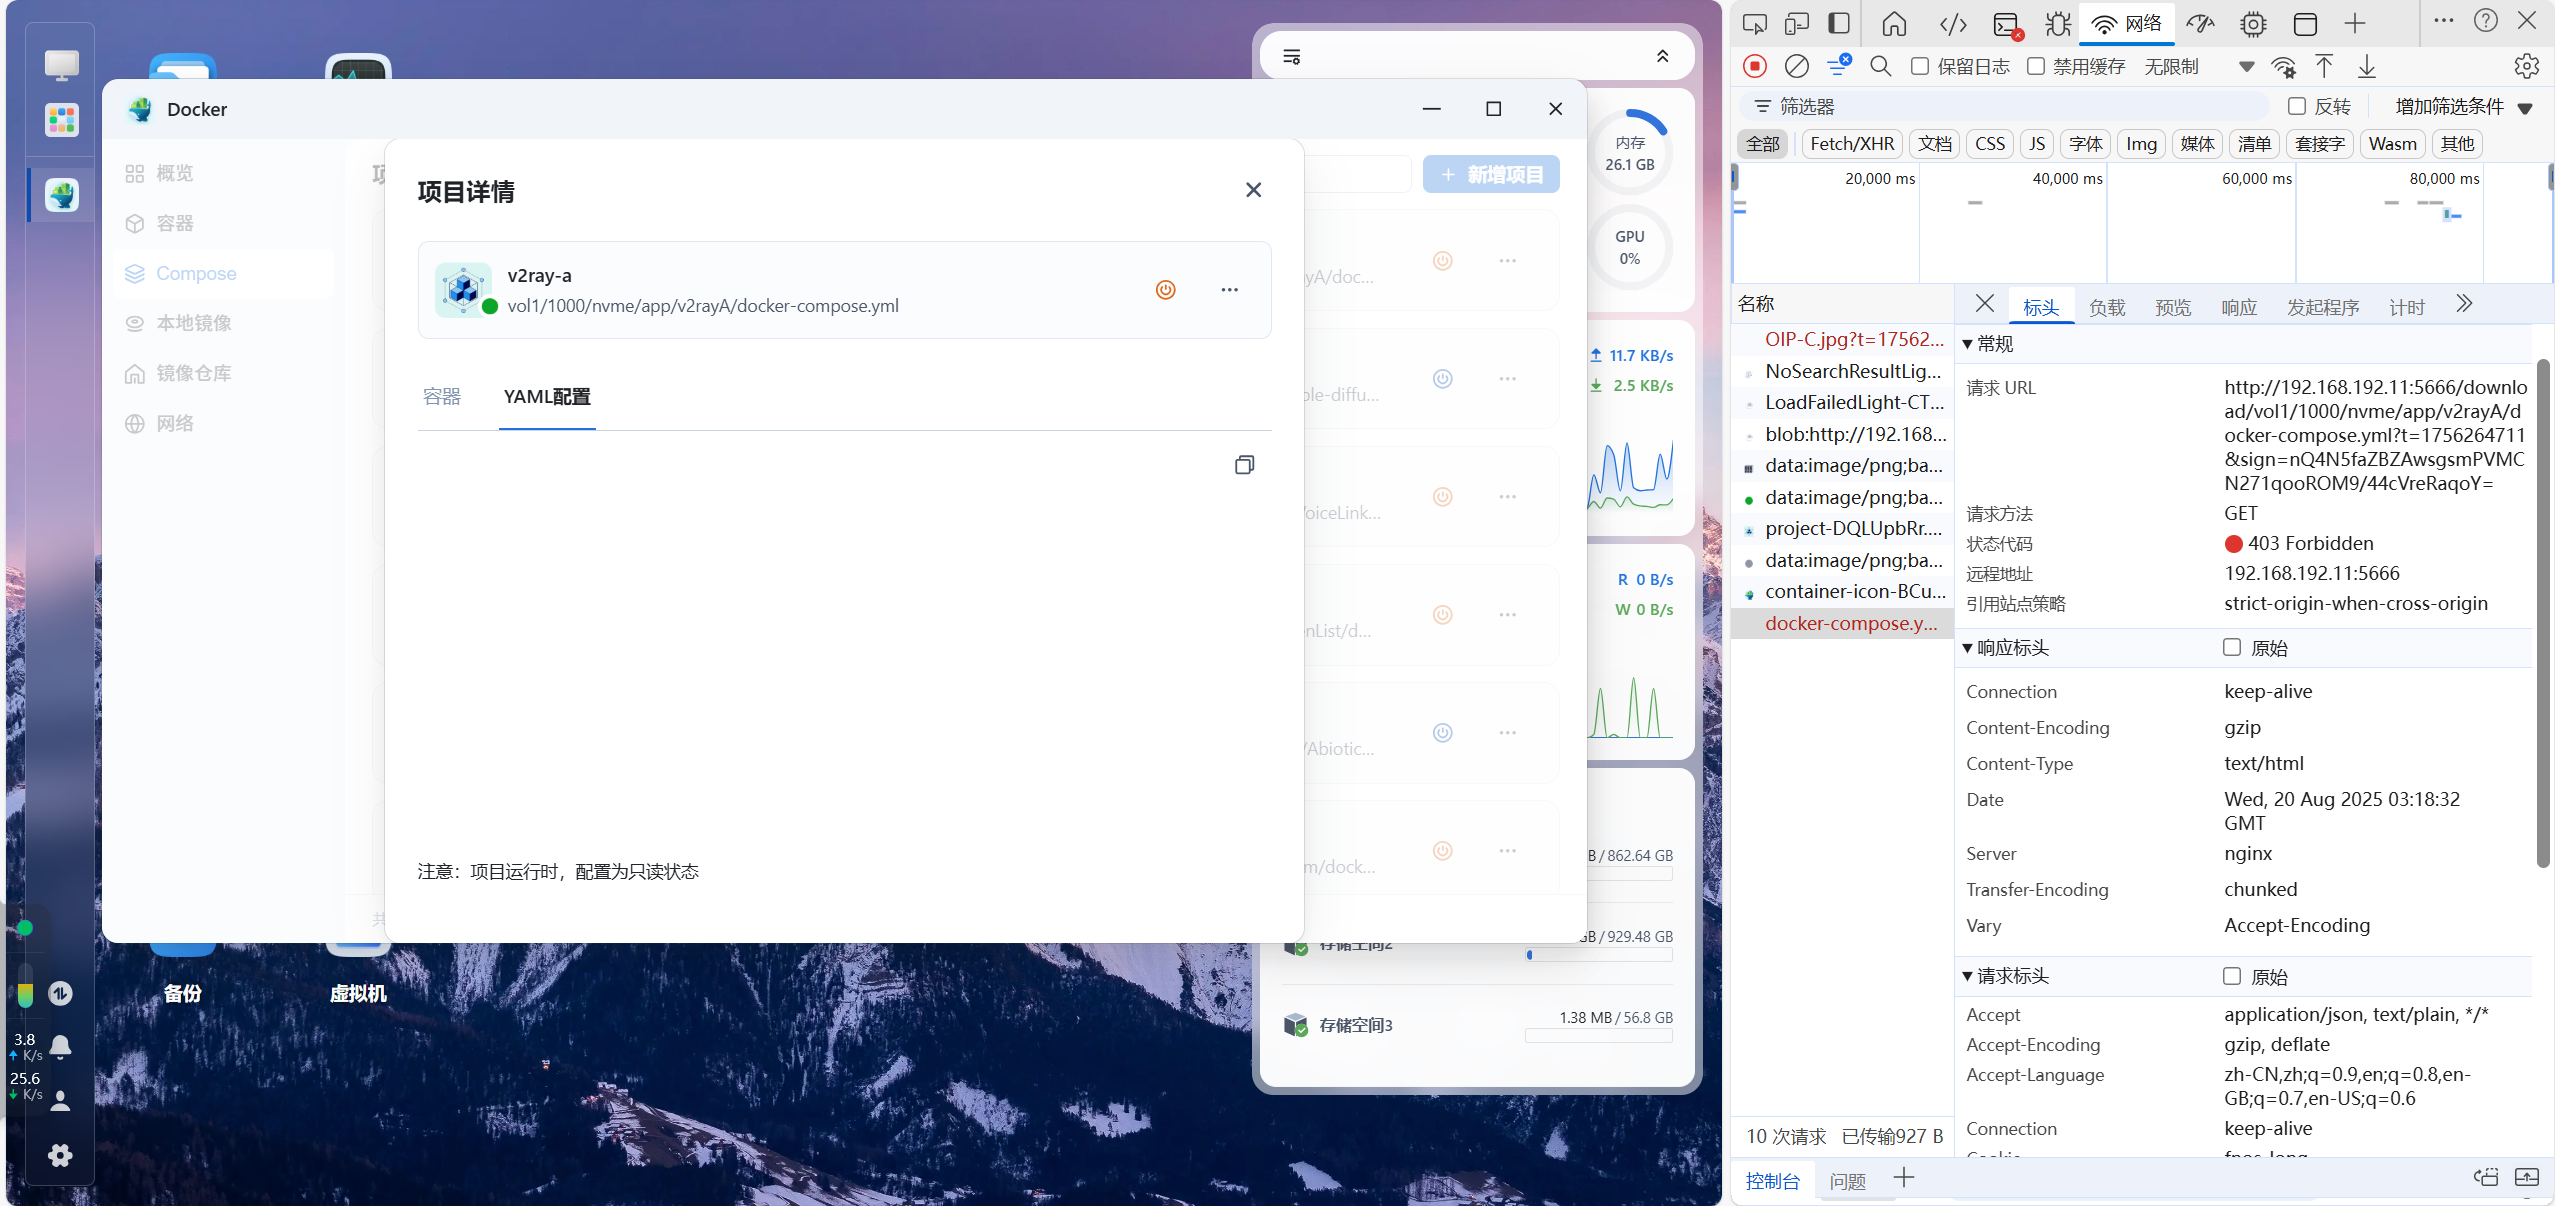2555x1206 pixels.
Task: Click the request details vertical scrollbar
Action: [2544, 614]
